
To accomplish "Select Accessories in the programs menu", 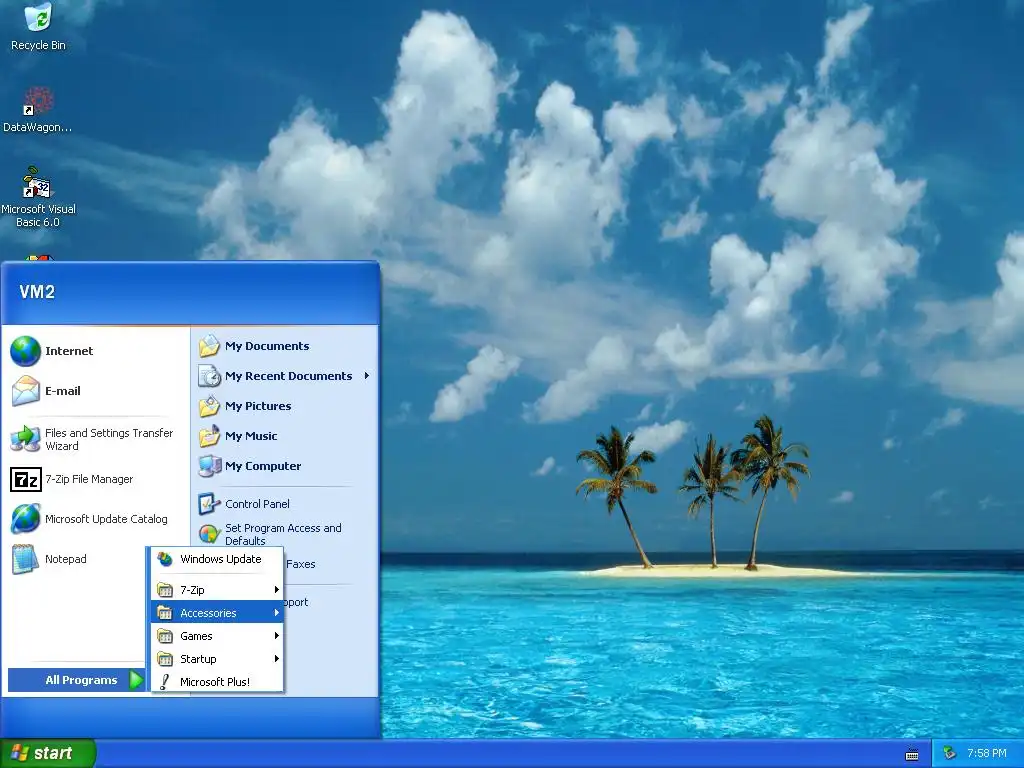I will [217, 613].
